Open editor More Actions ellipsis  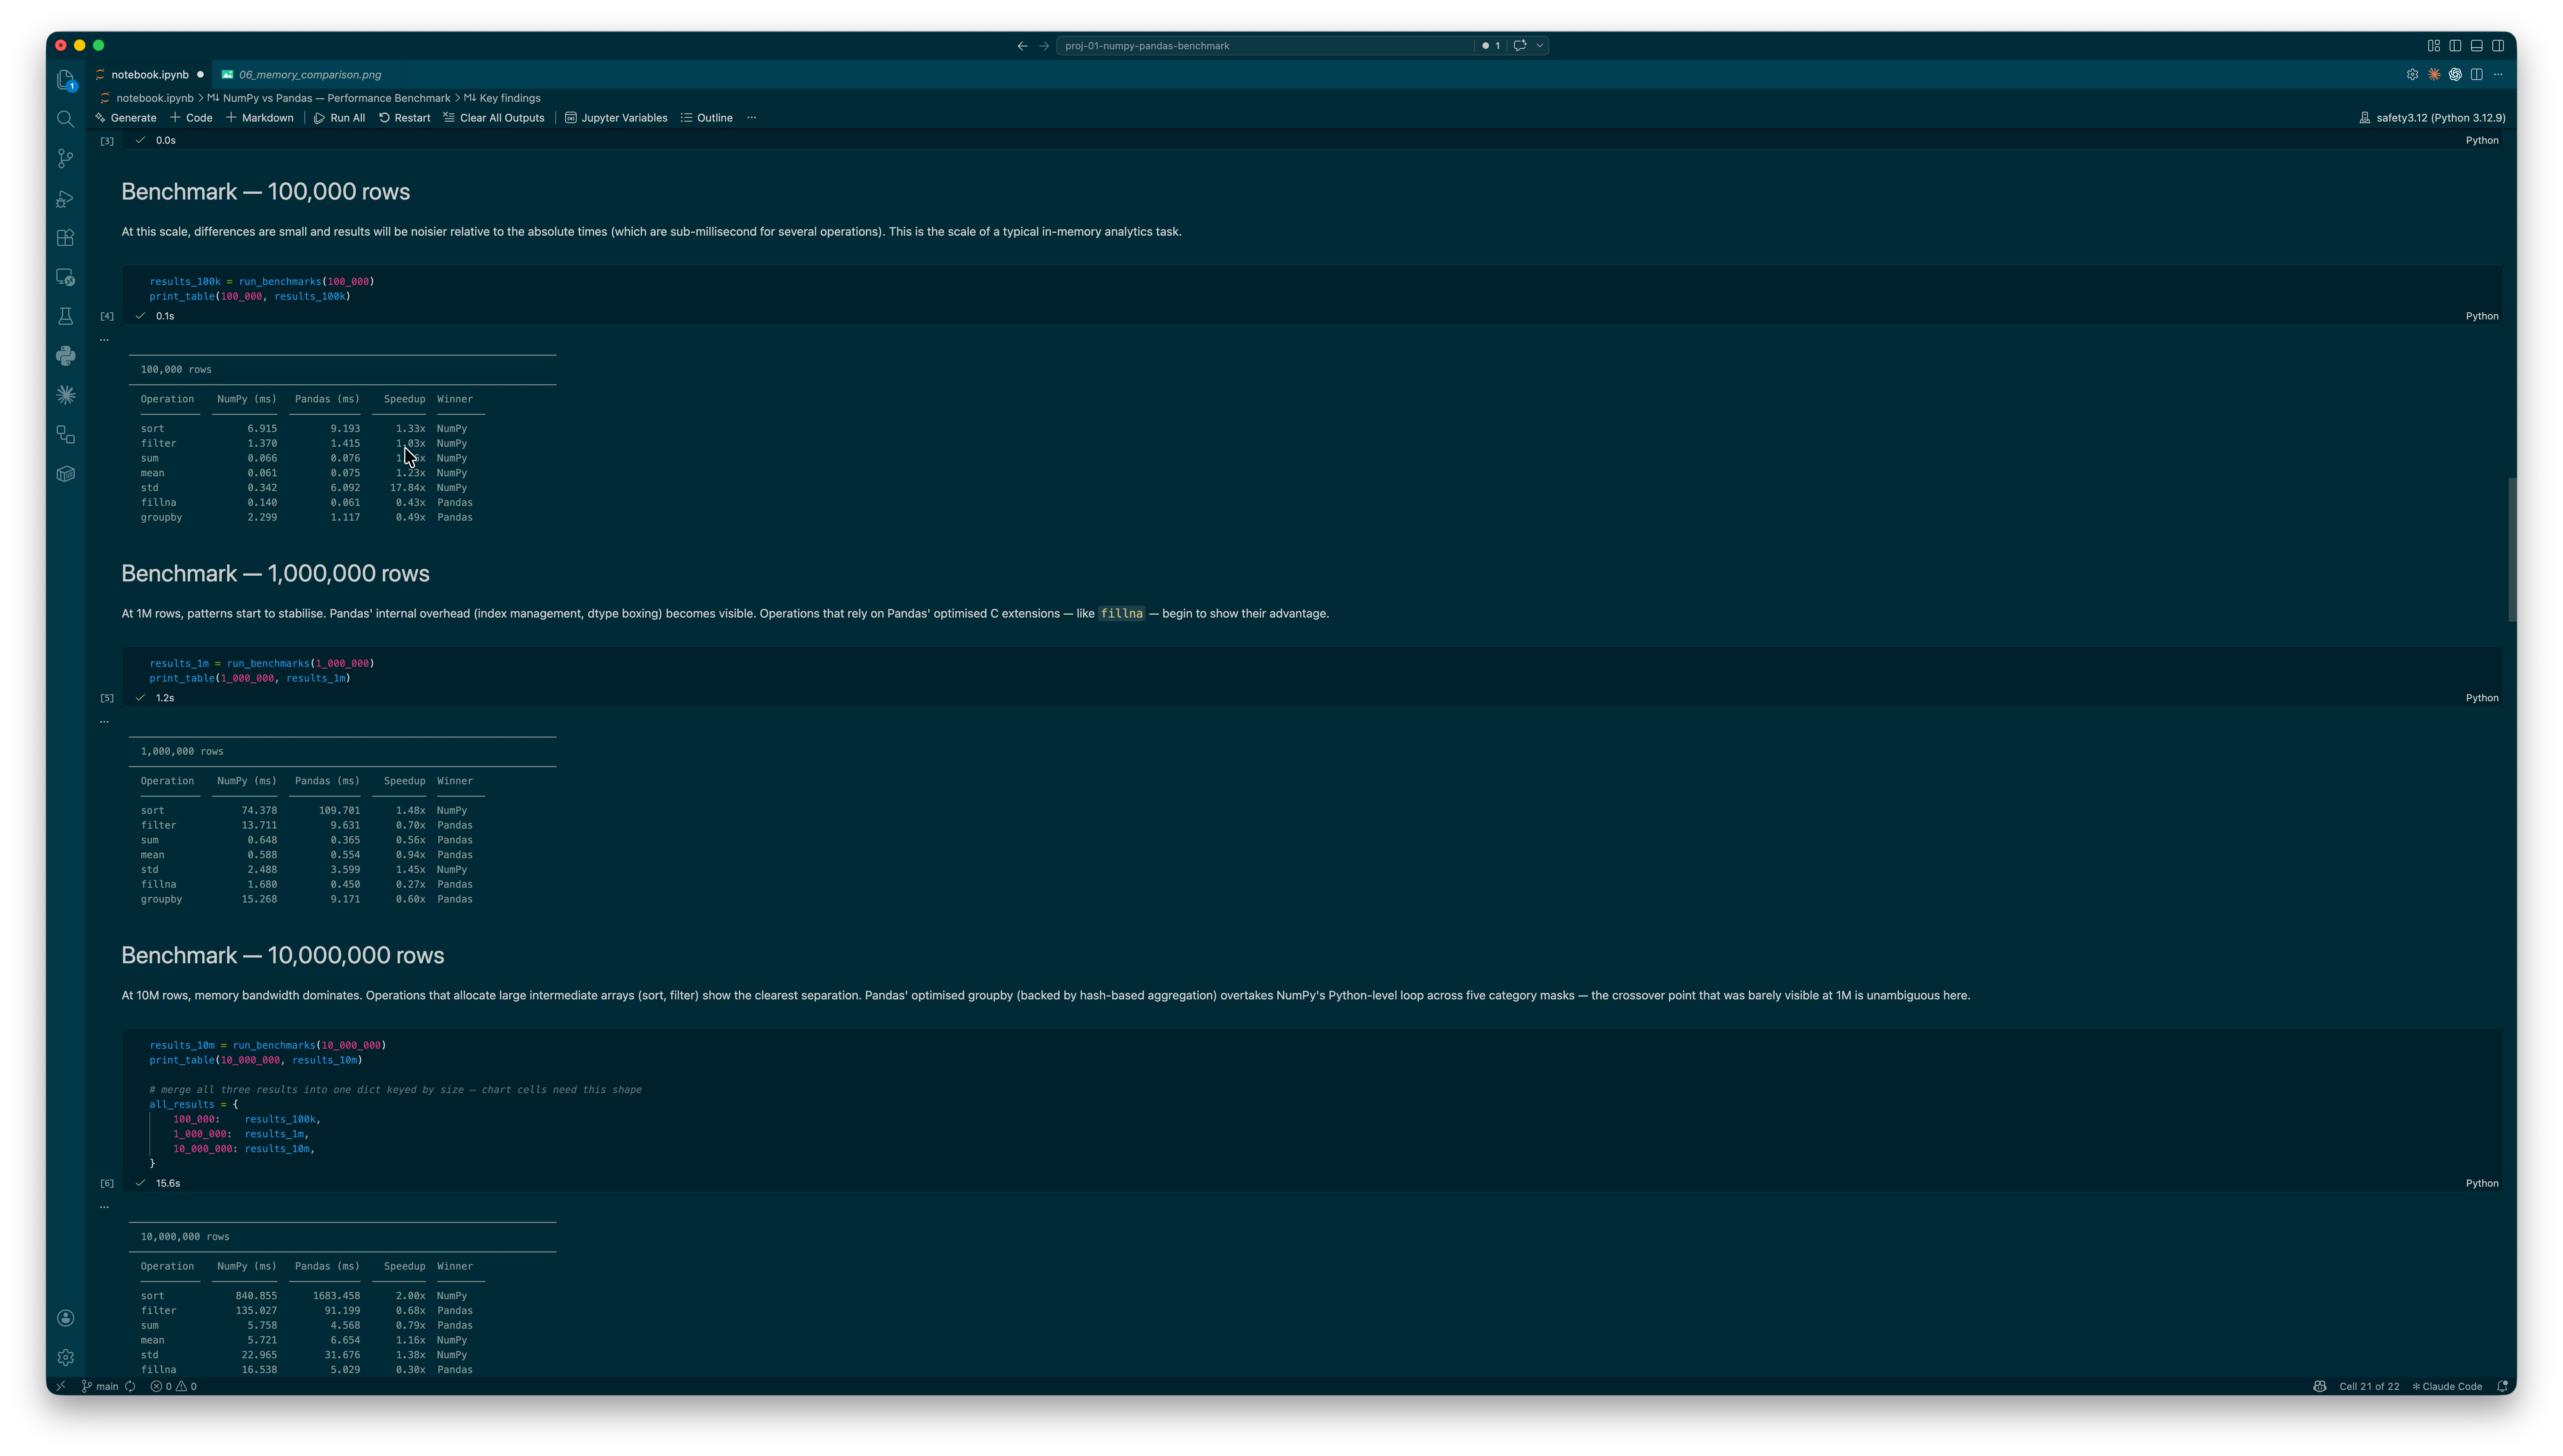(x=2498, y=74)
